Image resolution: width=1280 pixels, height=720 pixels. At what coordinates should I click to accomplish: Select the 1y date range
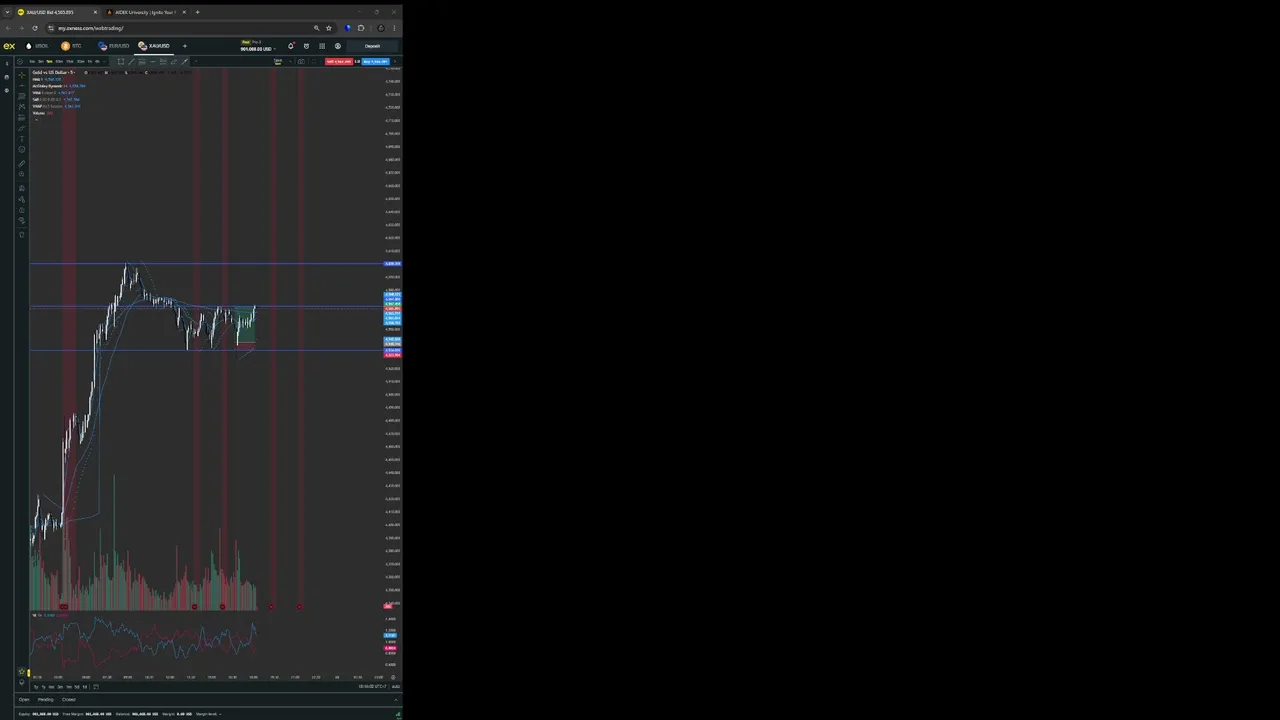(44, 687)
